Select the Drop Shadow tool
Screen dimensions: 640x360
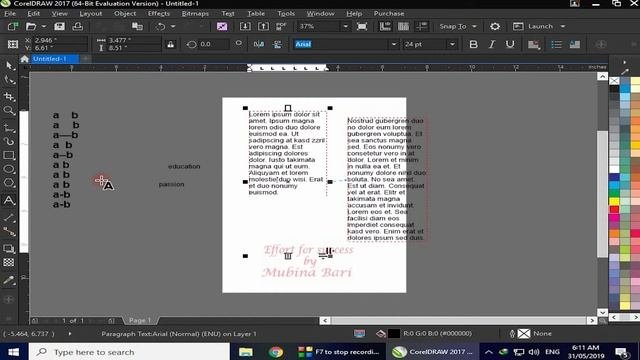(x=9, y=249)
